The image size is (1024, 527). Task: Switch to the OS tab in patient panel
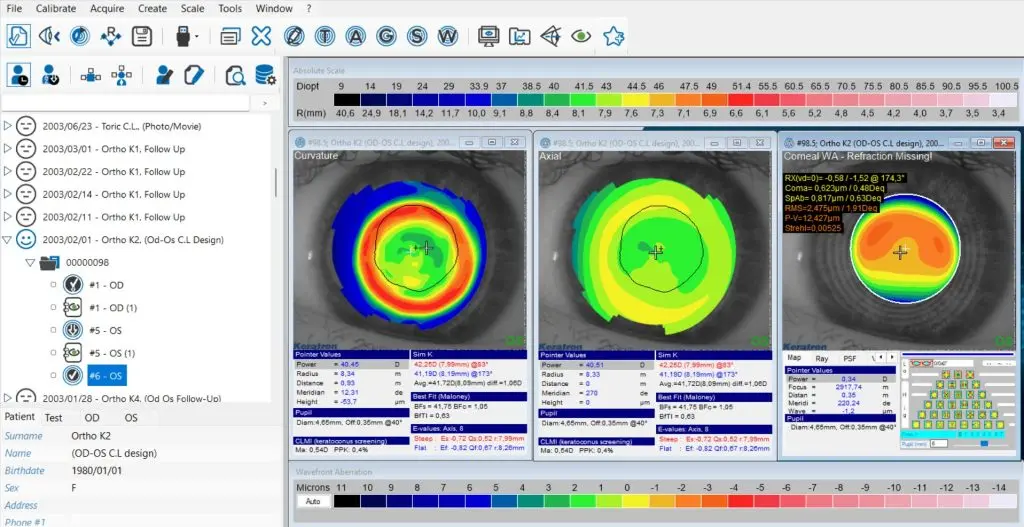131,417
